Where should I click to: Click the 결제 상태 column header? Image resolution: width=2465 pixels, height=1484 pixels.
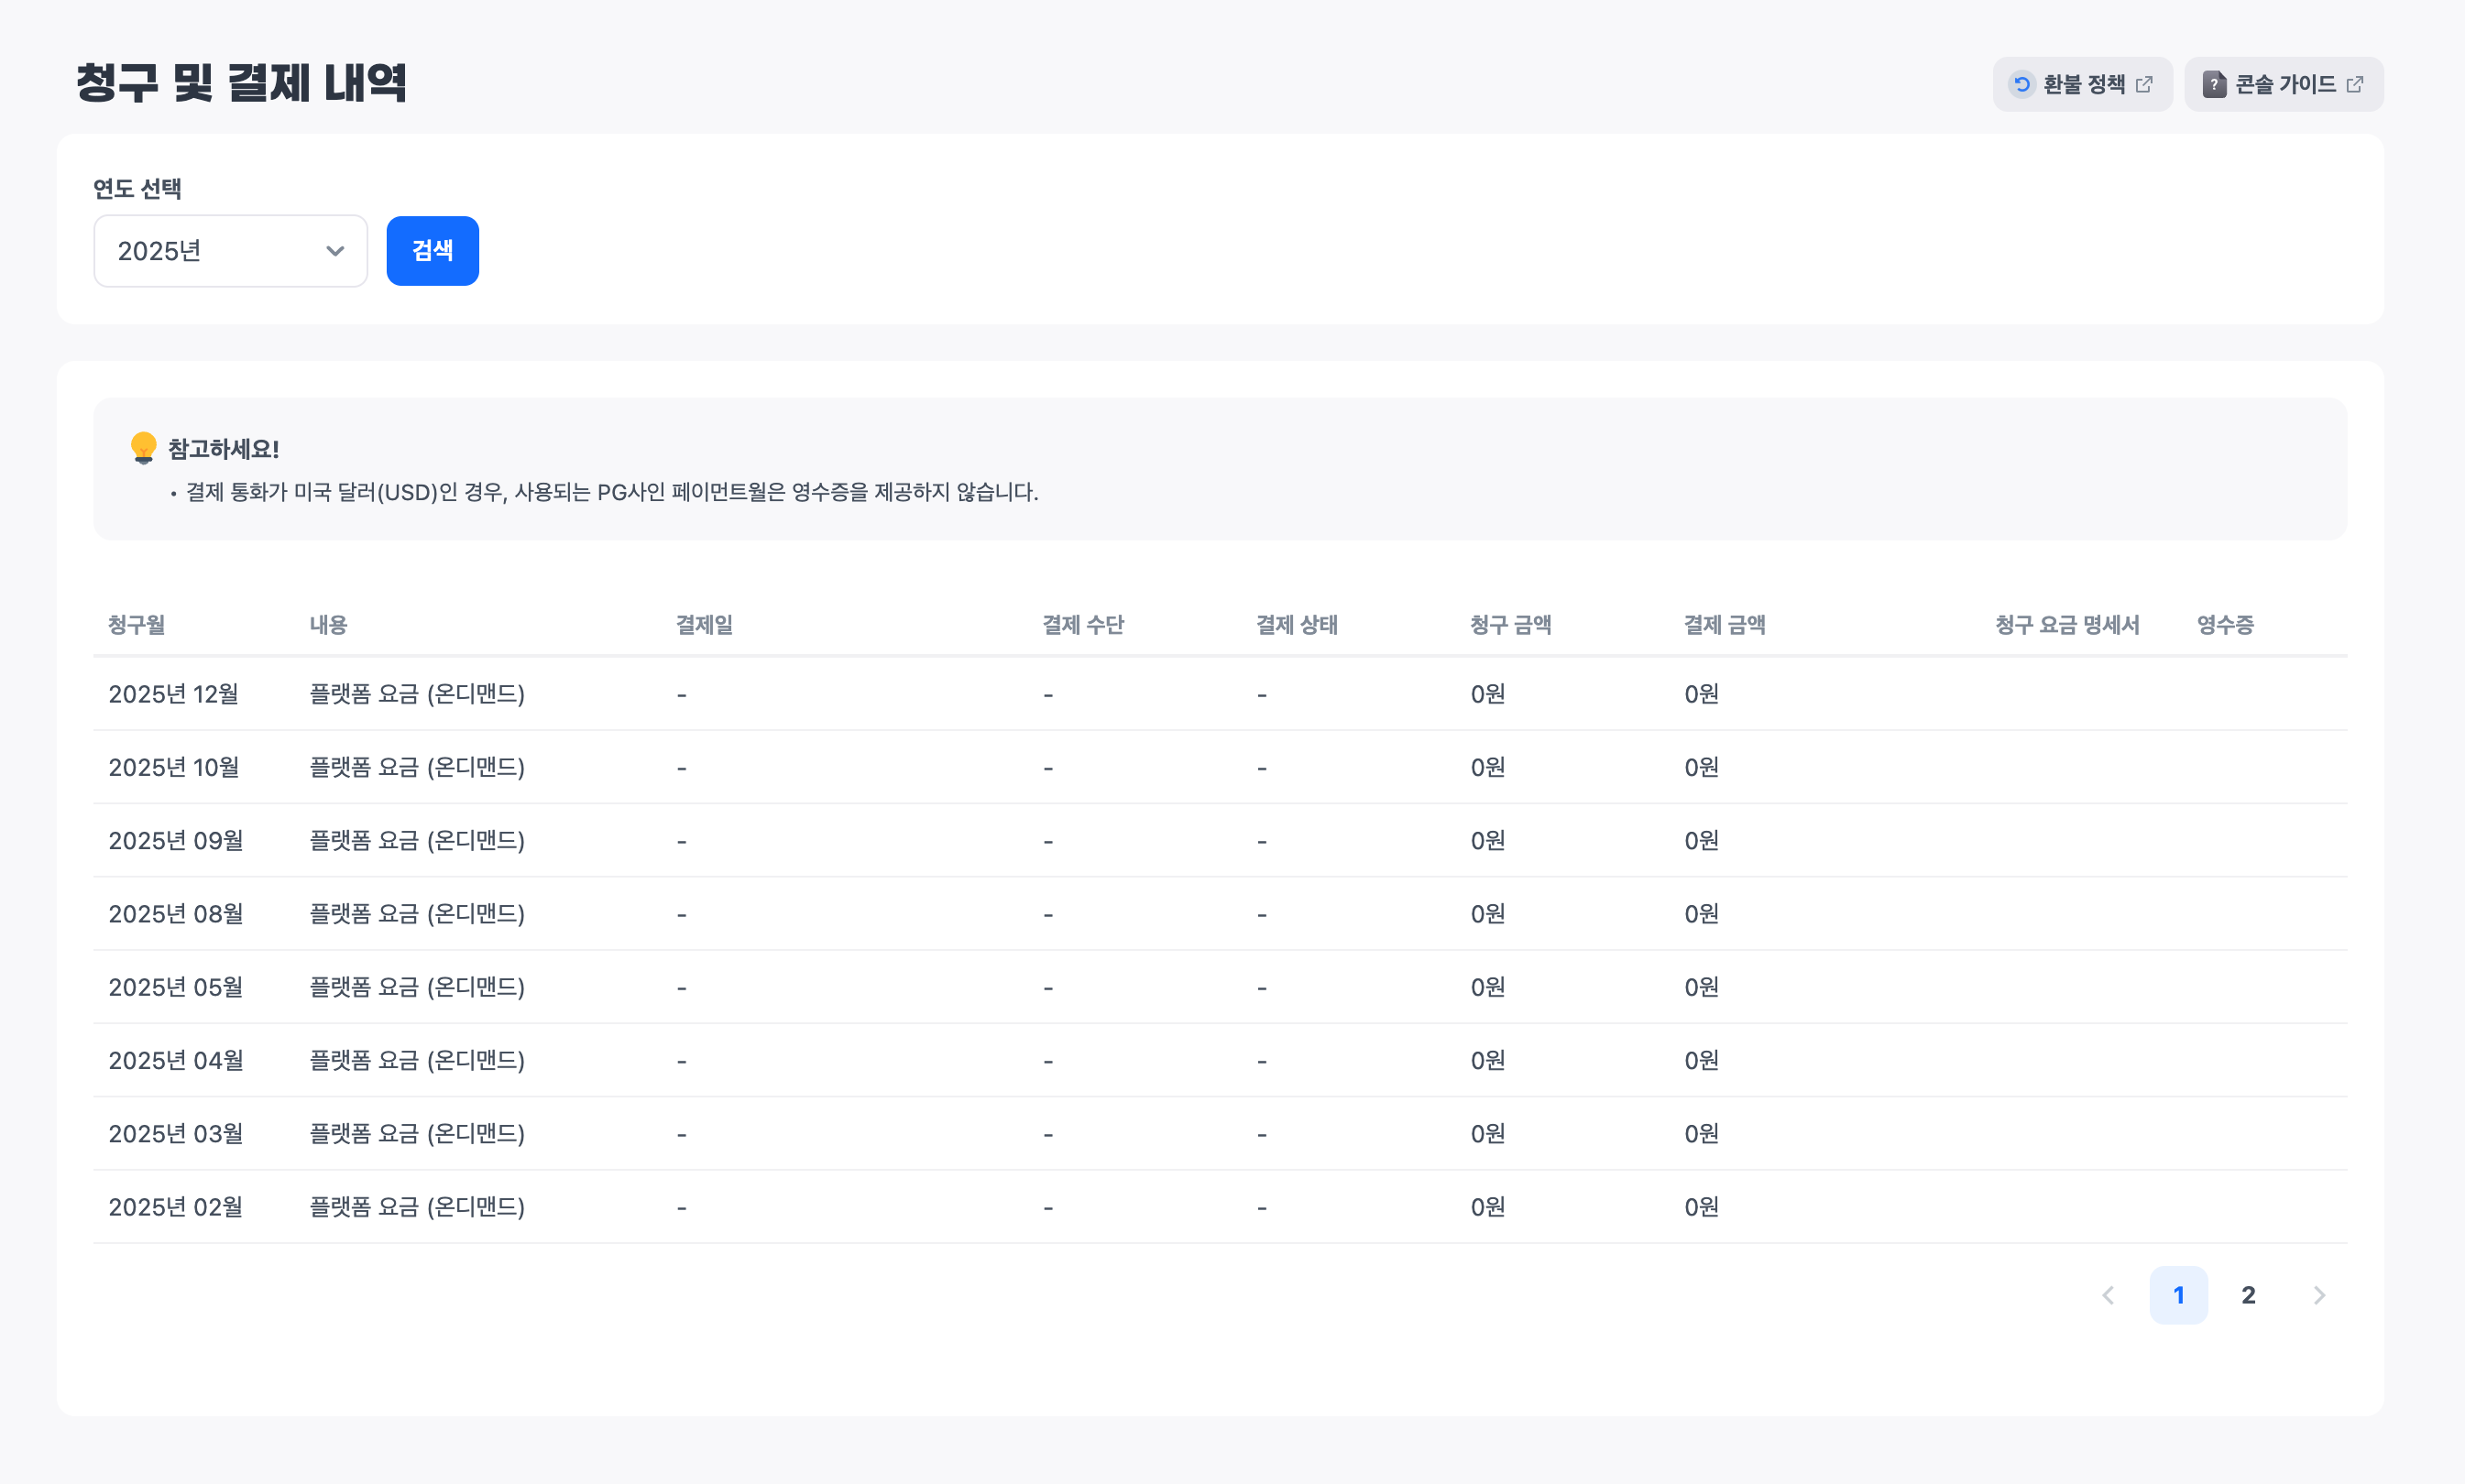1296,625
